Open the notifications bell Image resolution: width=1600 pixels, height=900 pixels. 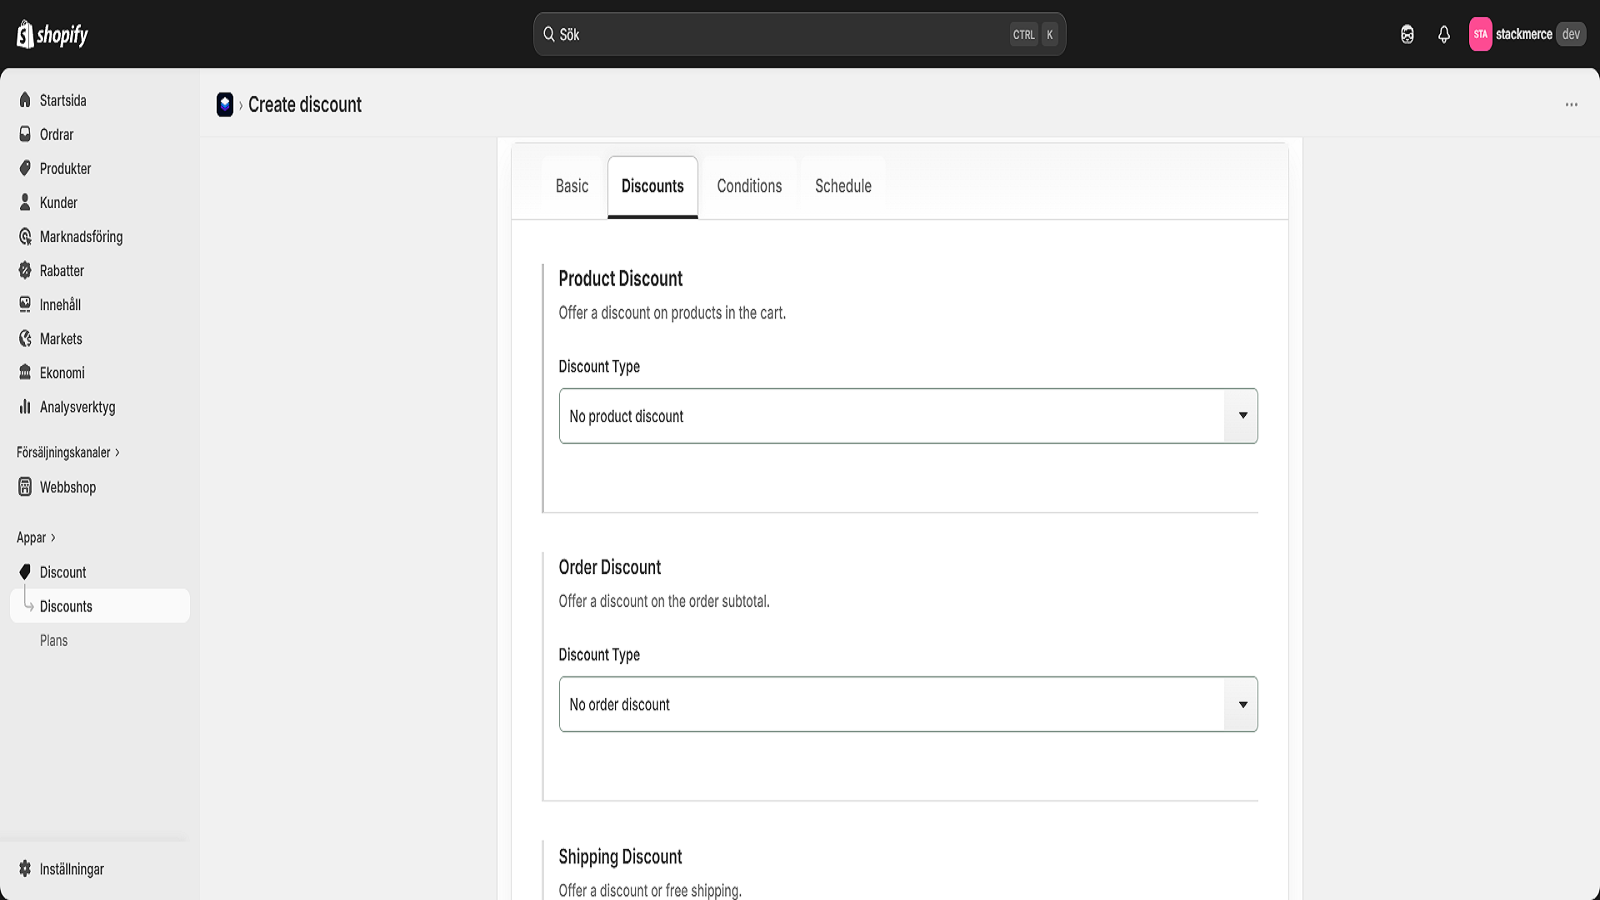[1444, 34]
